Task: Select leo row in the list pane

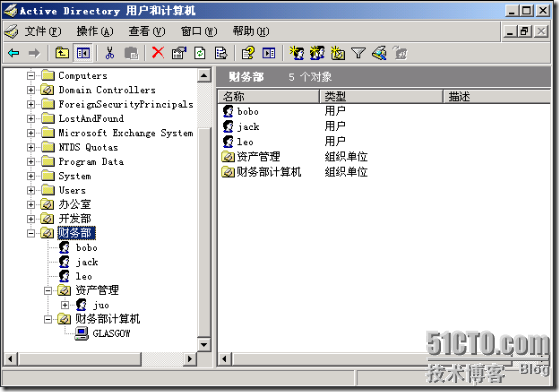Action: 245,141
